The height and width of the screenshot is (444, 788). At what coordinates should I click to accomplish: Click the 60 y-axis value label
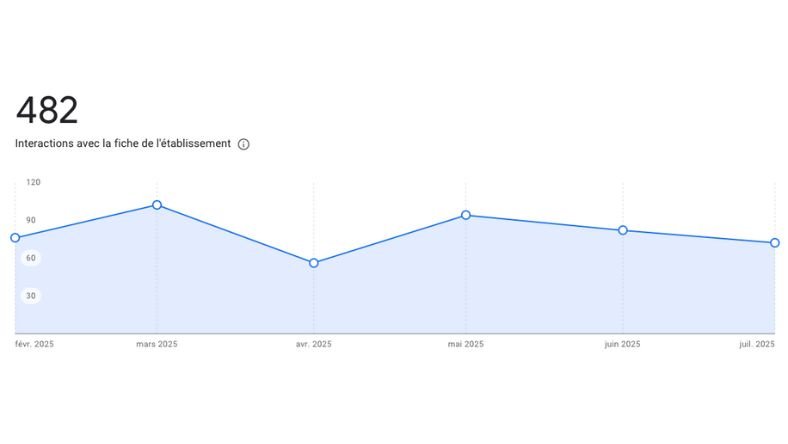click(31, 258)
